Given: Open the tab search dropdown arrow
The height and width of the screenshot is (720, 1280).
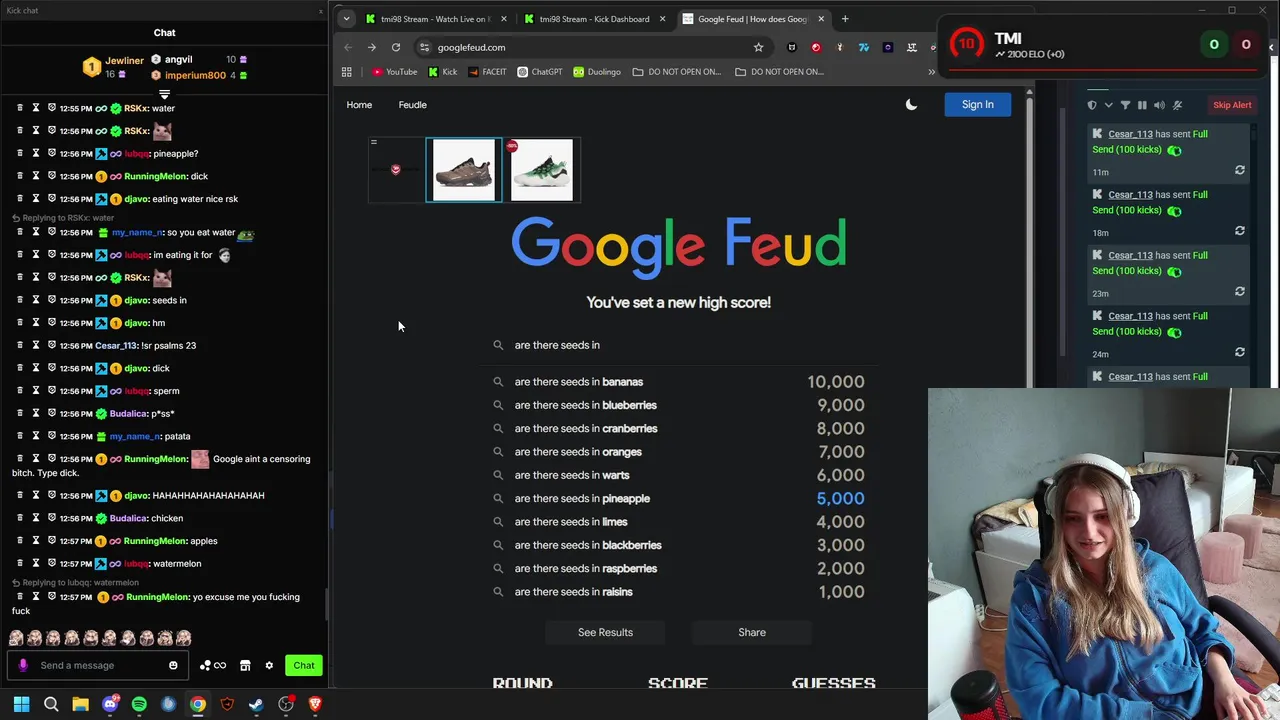Looking at the screenshot, I should coord(346,19).
